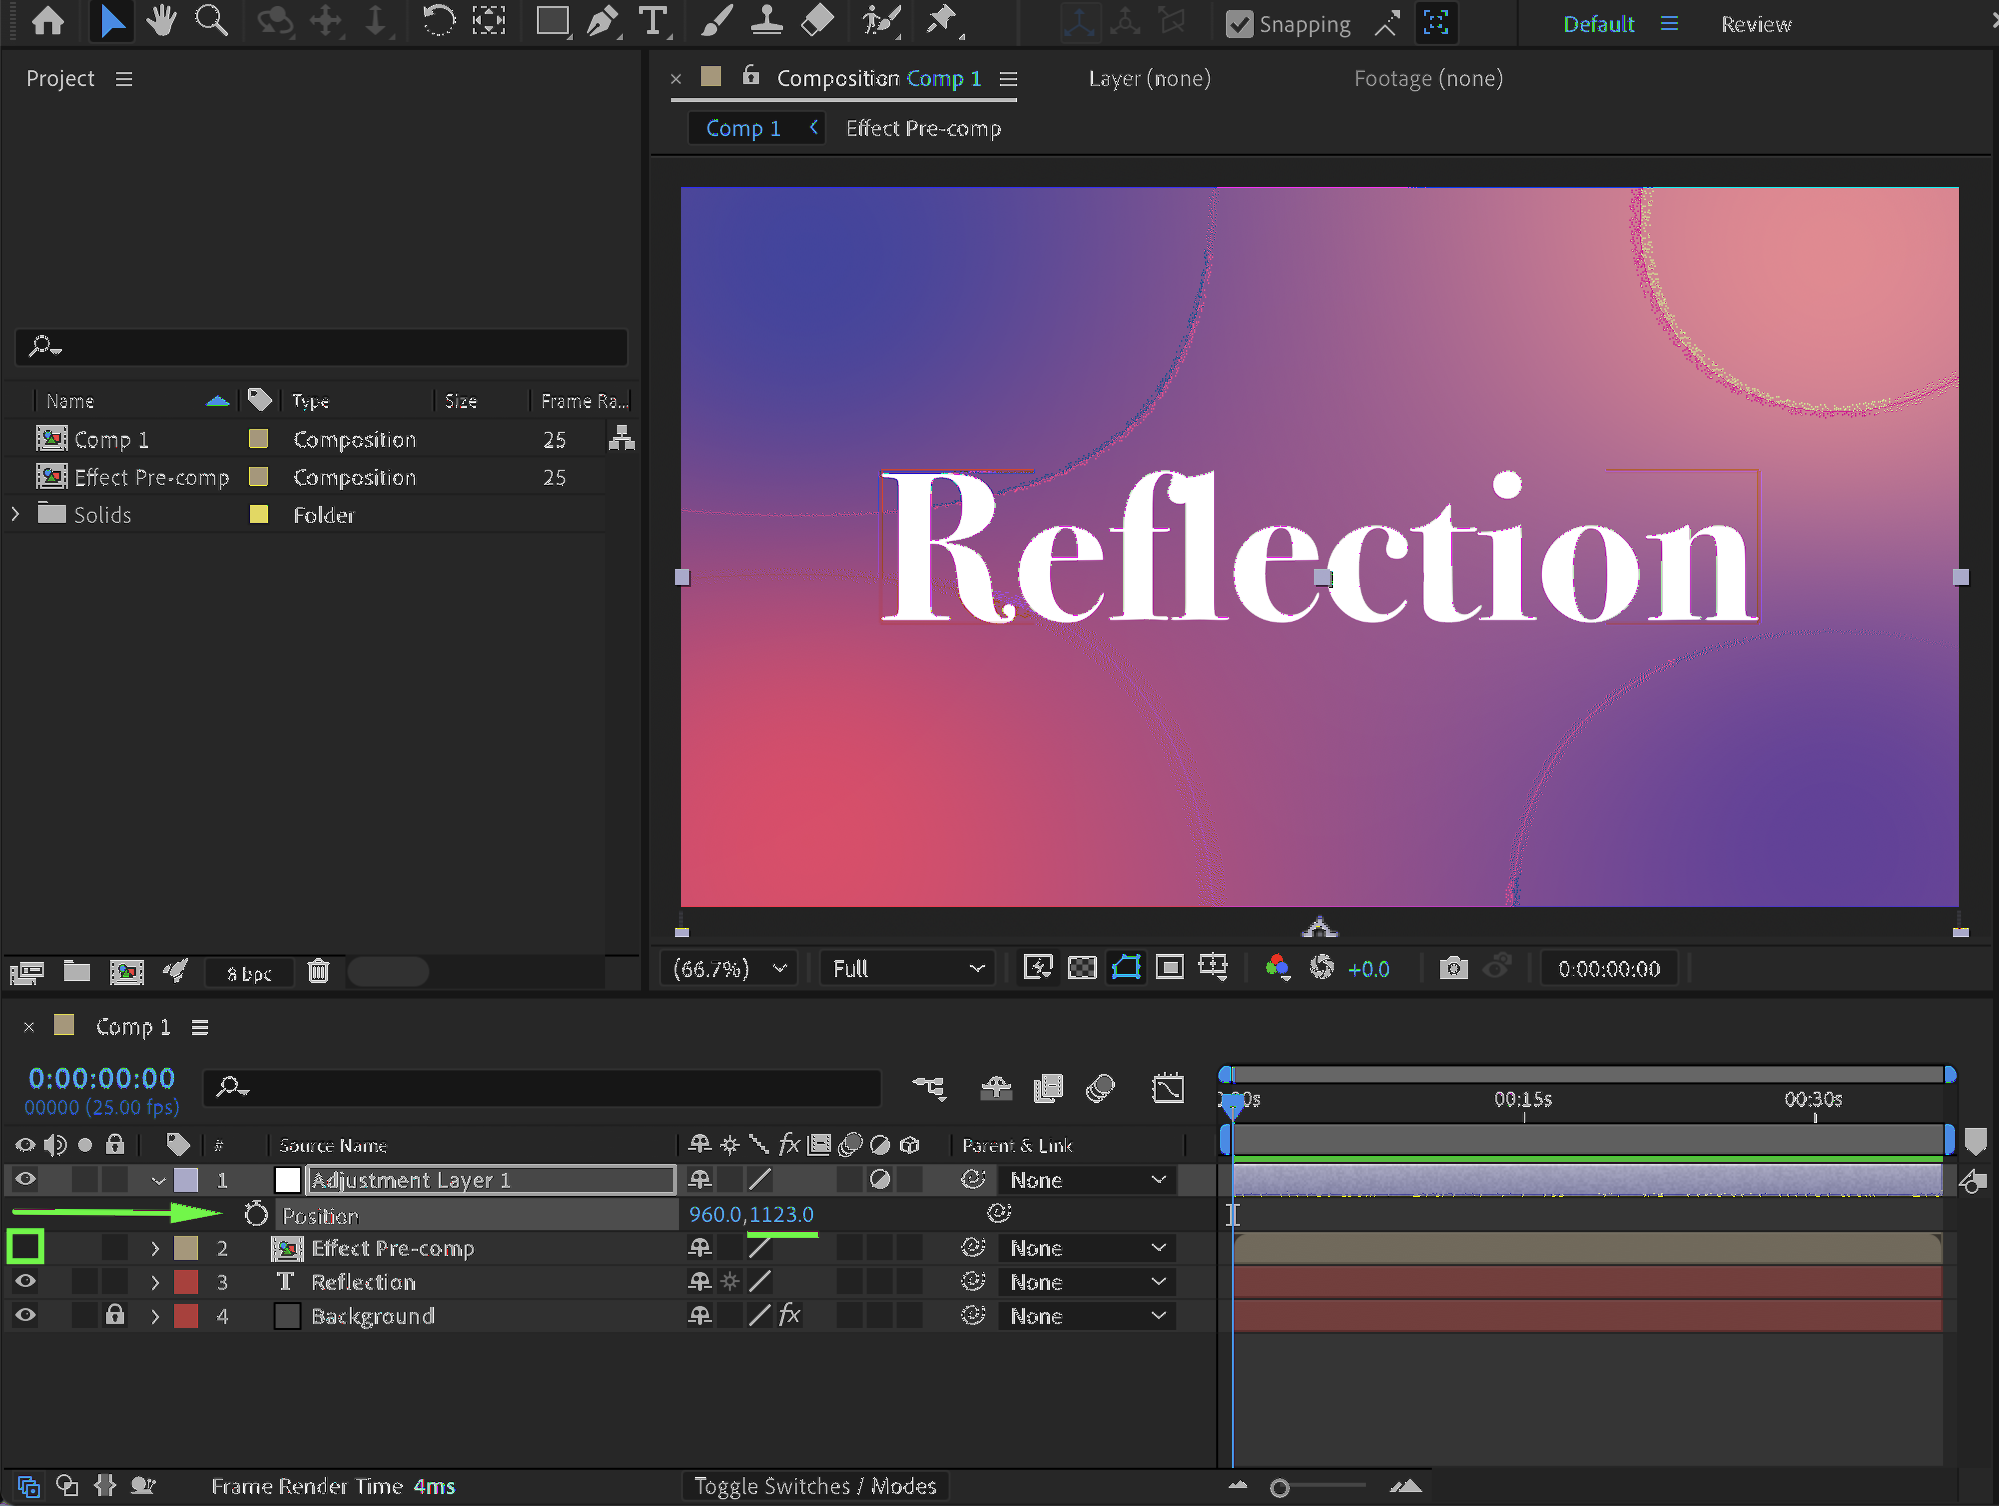Choose the Pen tool
Image resolution: width=1999 pixels, height=1506 pixels.
tap(602, 21)
